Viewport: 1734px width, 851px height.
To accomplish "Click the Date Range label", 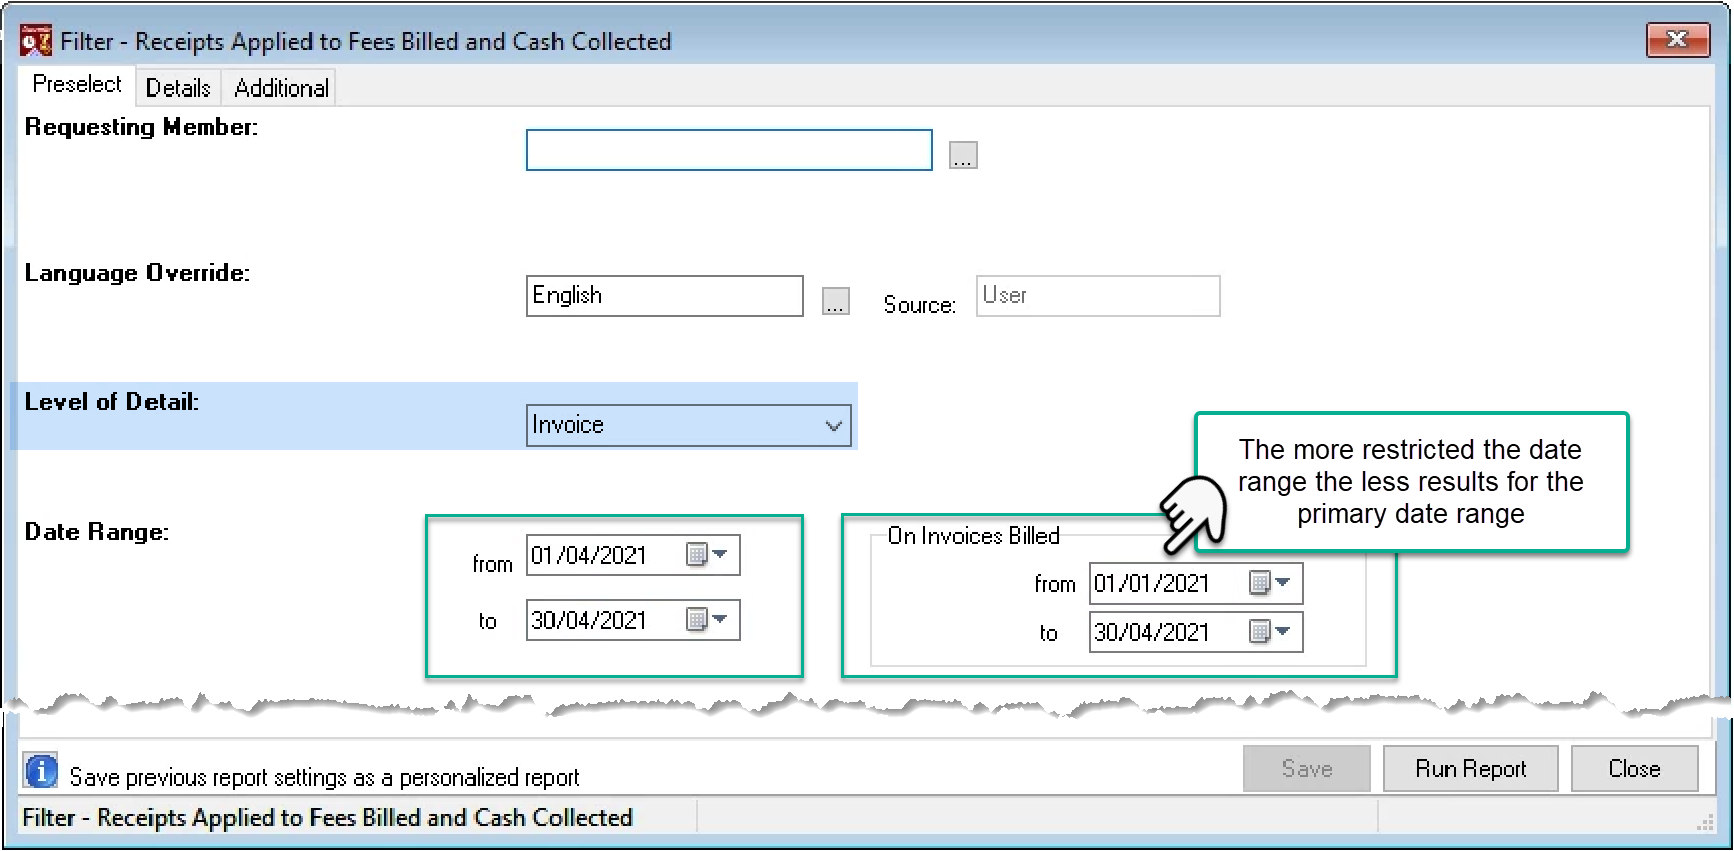I will click(x=97, y=532).
